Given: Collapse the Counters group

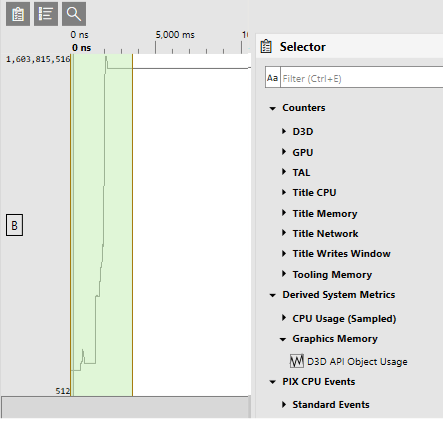Looking at the screenshot, I should 273,108.
